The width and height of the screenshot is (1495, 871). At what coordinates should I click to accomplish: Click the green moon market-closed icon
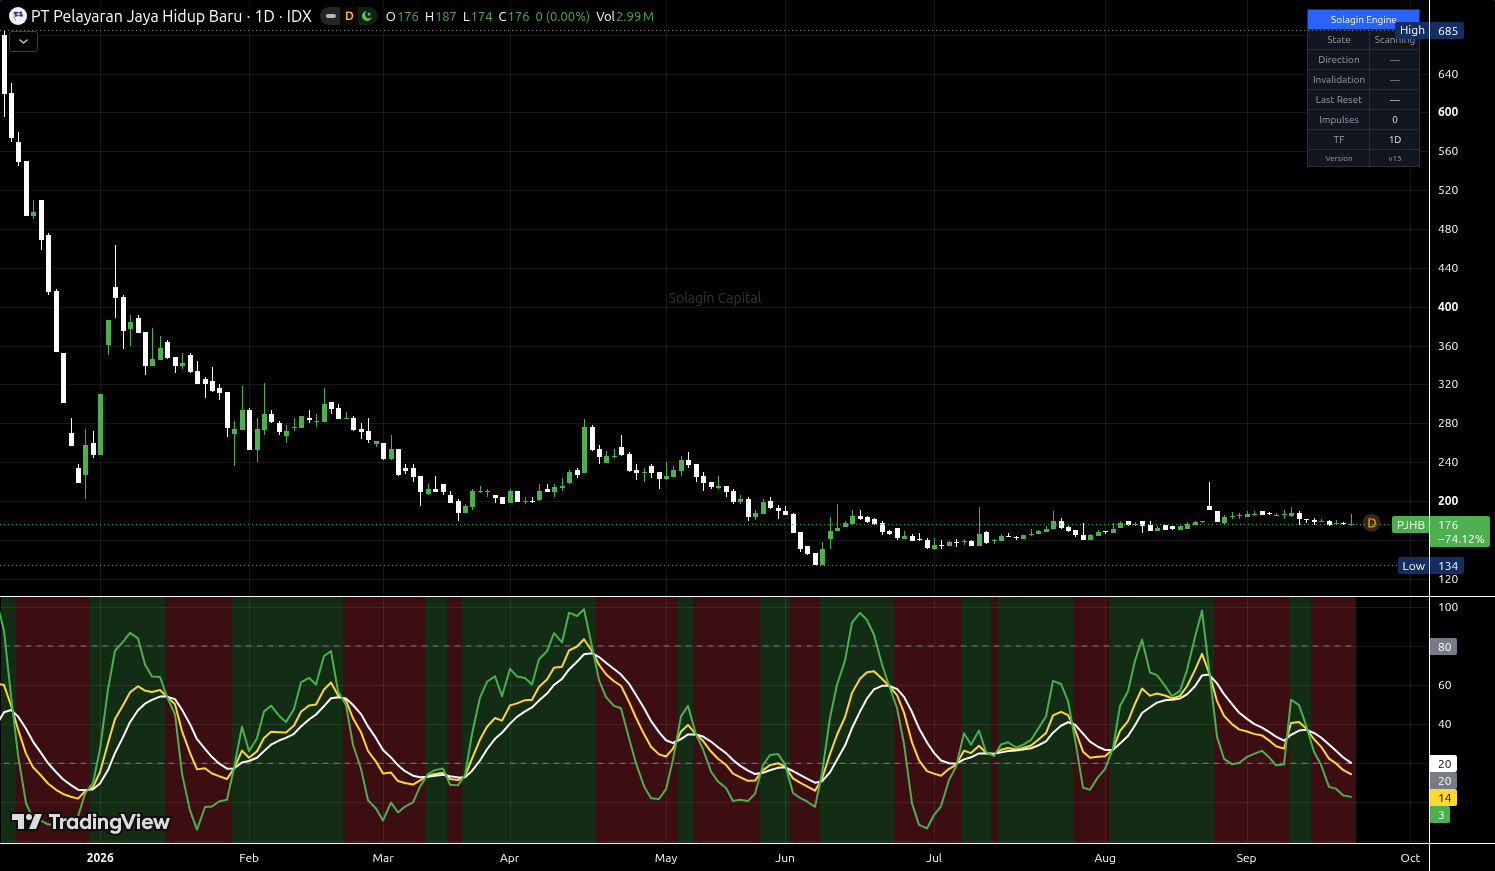367,16
